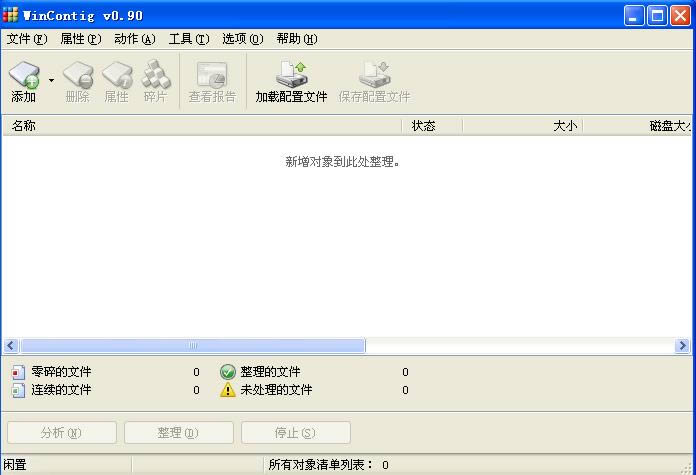Viewport: 696px width, 475px height.
Task: Open the 动作 (Action) menu
Action: pos(134,39)
